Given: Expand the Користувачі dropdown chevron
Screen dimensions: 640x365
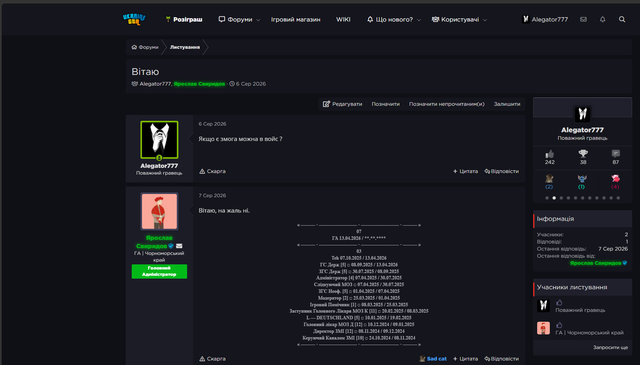Looking at the screenshot, I should pos(485,20).
